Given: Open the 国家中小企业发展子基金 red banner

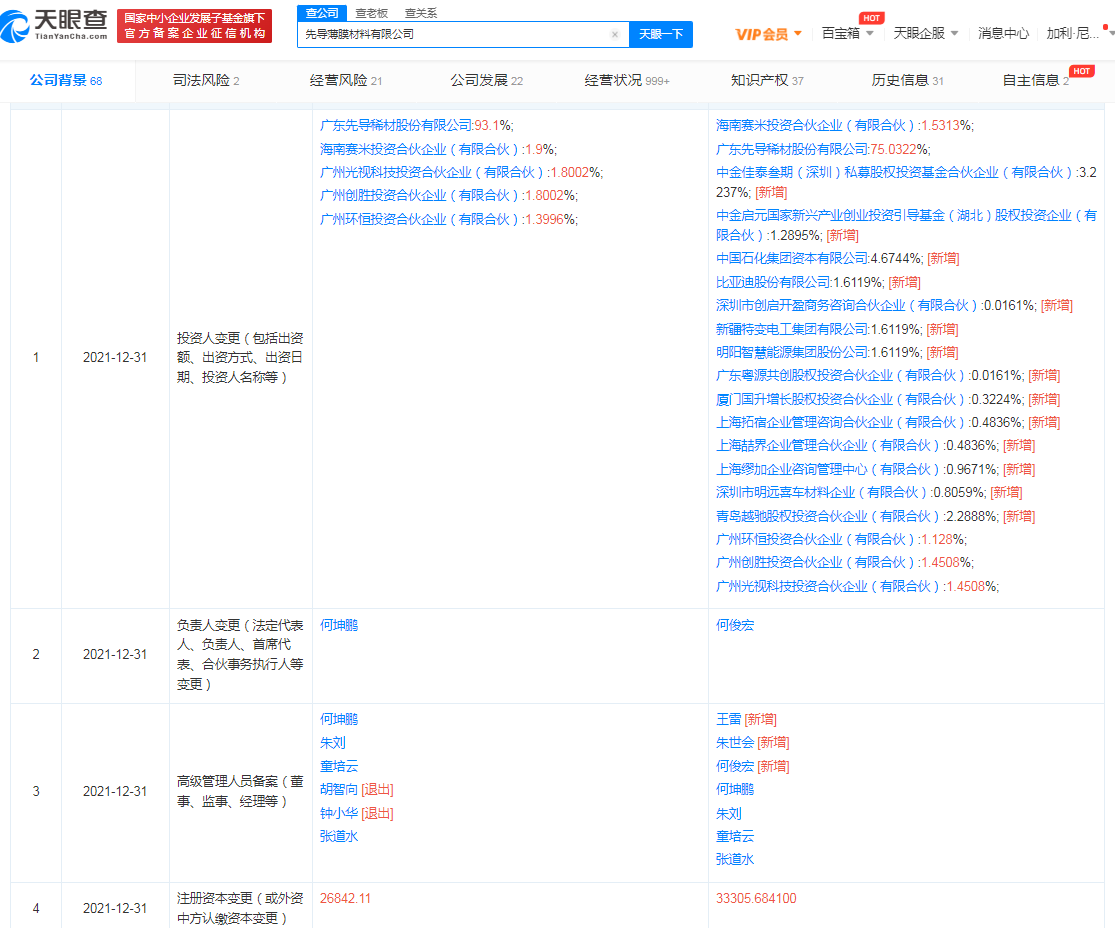Looking at the screenshot, I should (x=194, y=26).
